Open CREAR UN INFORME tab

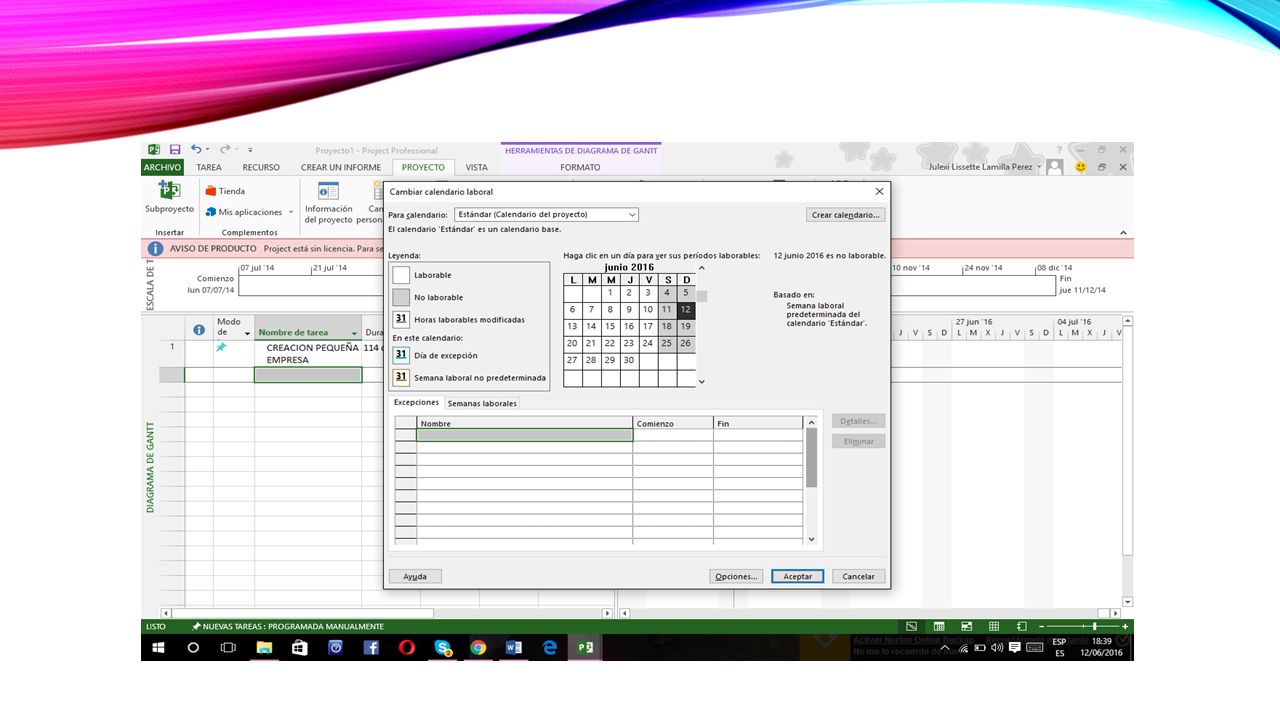(341, 167)
